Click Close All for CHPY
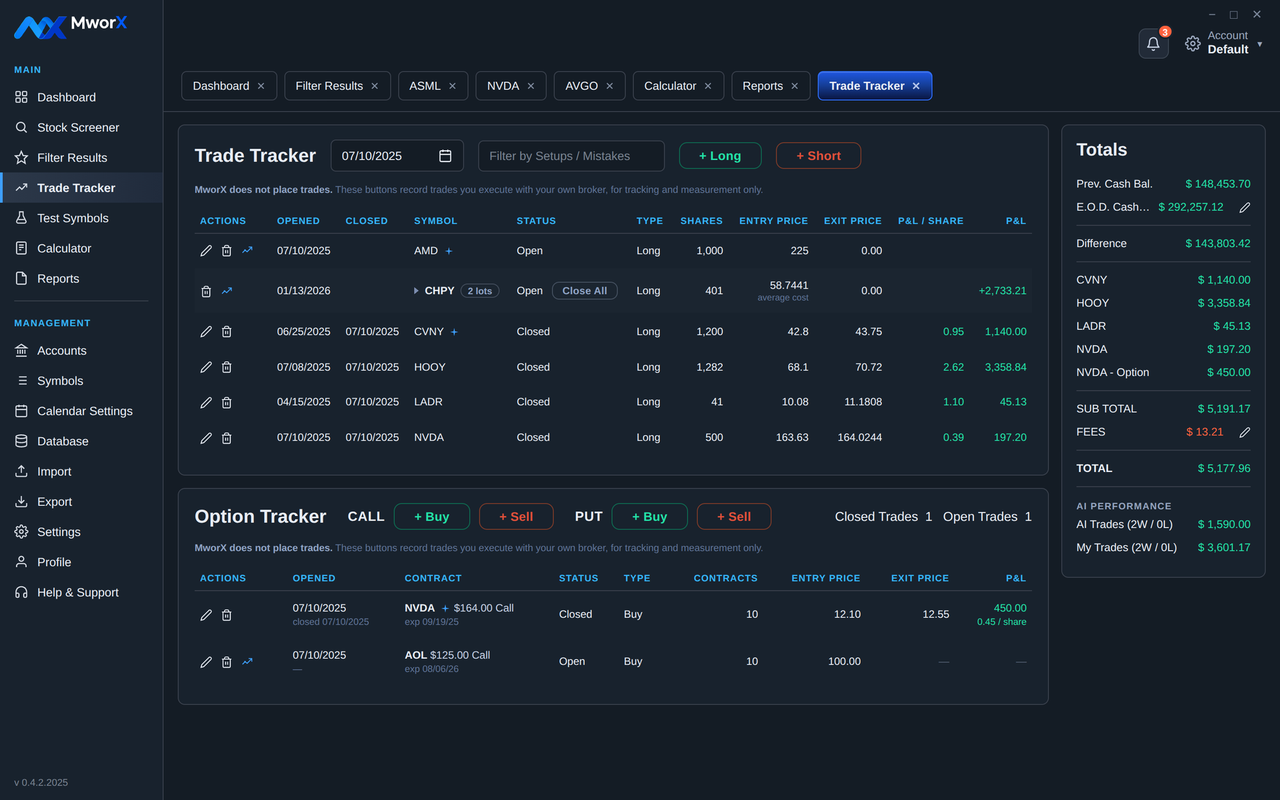The height and width of the screenshot is (800, 1280). click(x=585, y=291)
